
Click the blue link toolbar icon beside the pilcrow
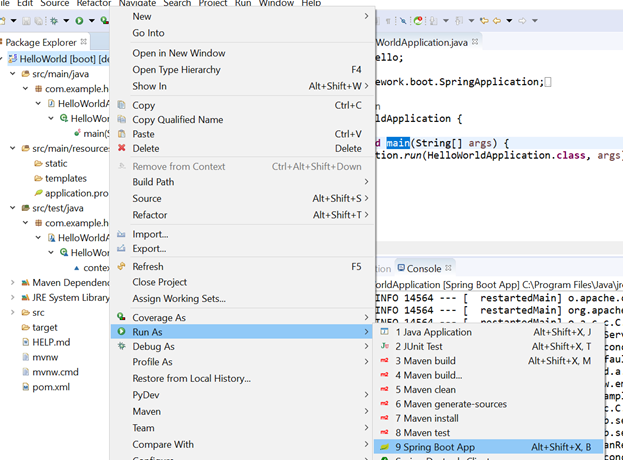pos(403,21)
